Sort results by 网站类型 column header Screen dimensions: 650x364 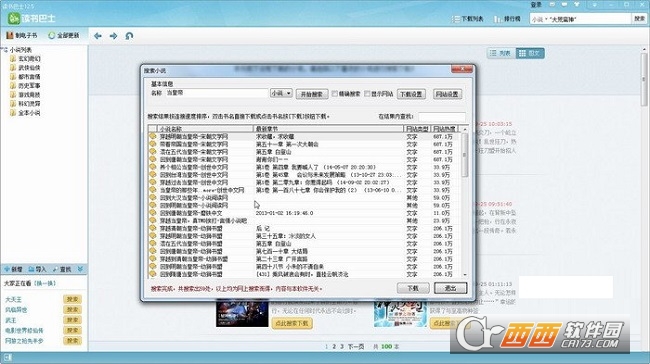[x=417, y=129]
